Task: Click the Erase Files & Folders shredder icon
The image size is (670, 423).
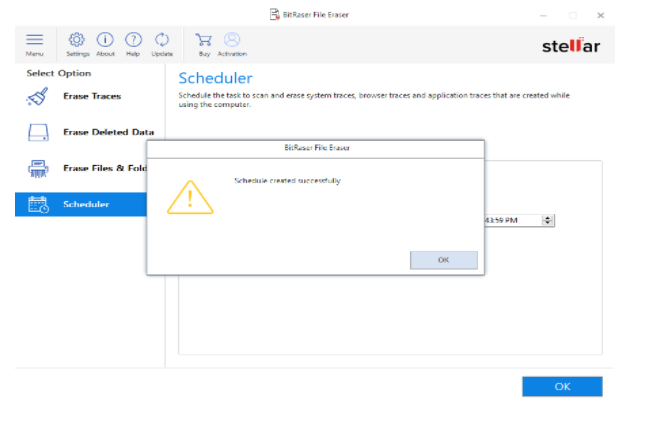Action: tap(38, 168)
